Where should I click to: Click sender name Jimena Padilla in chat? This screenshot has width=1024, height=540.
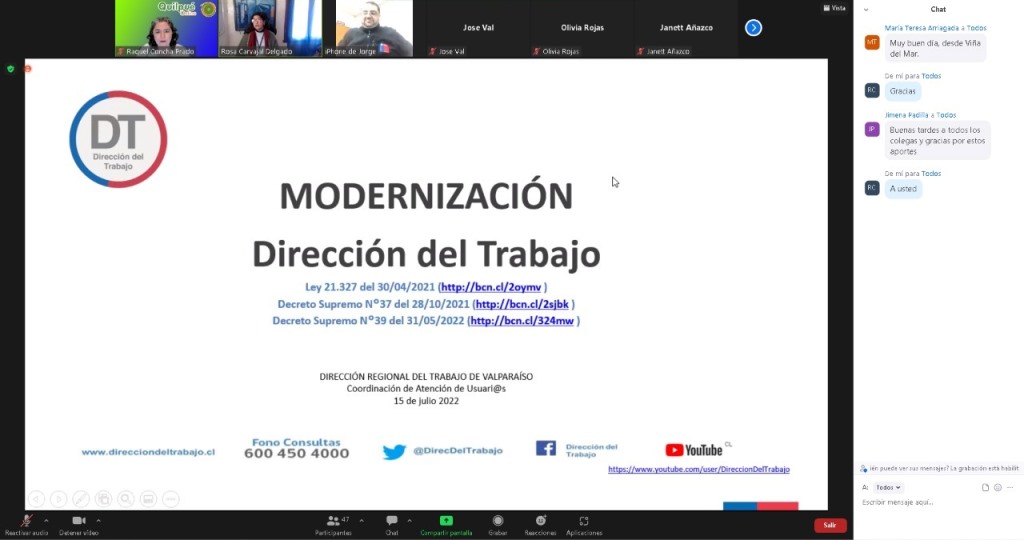click(x=906, y=115)
